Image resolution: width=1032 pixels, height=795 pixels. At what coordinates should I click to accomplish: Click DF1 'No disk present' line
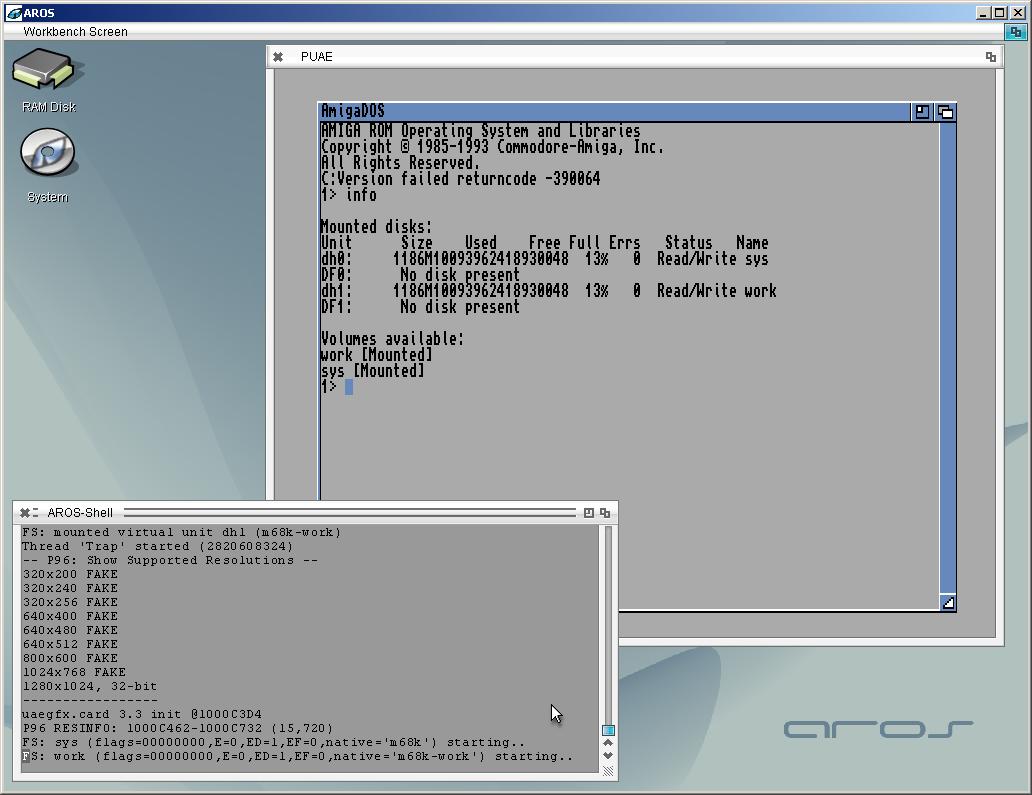[x=420, y=307]
